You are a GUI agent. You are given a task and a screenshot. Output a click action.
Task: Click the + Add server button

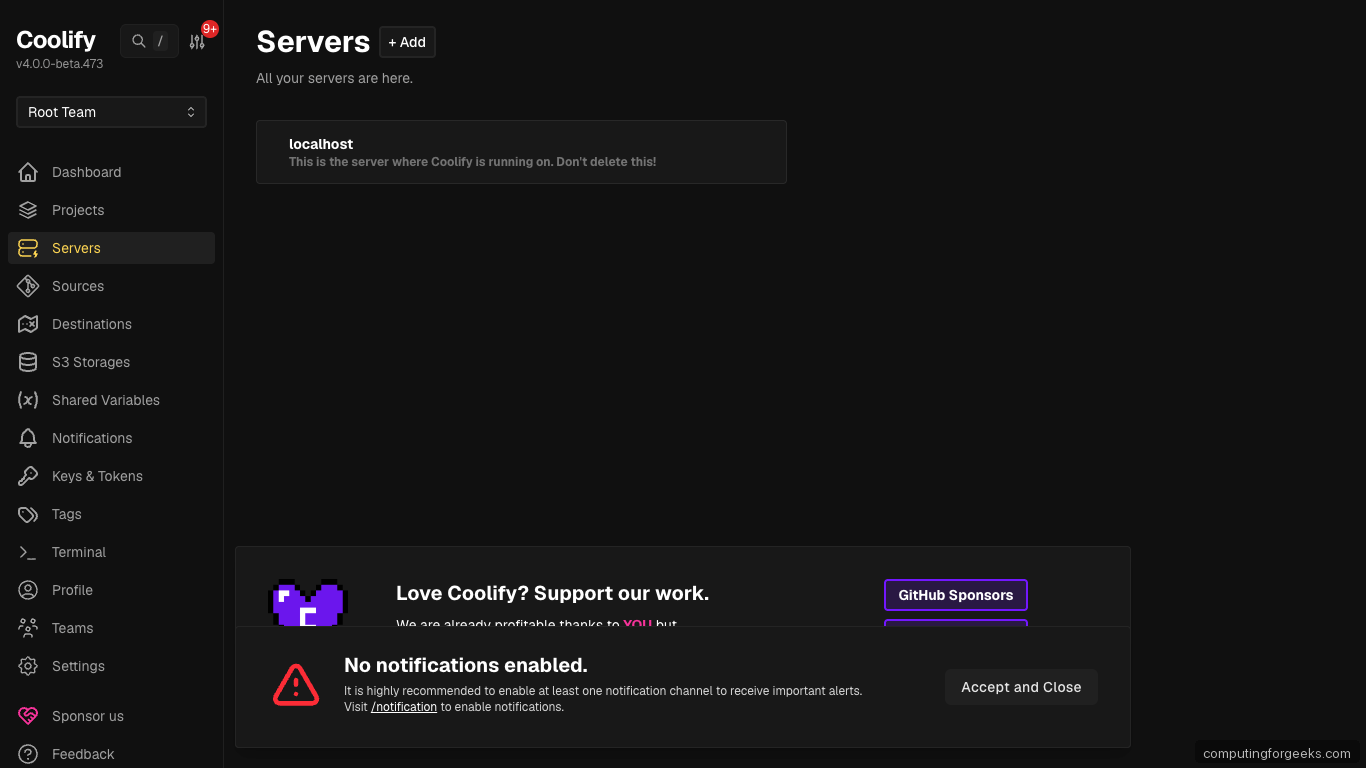click(407, 42)
